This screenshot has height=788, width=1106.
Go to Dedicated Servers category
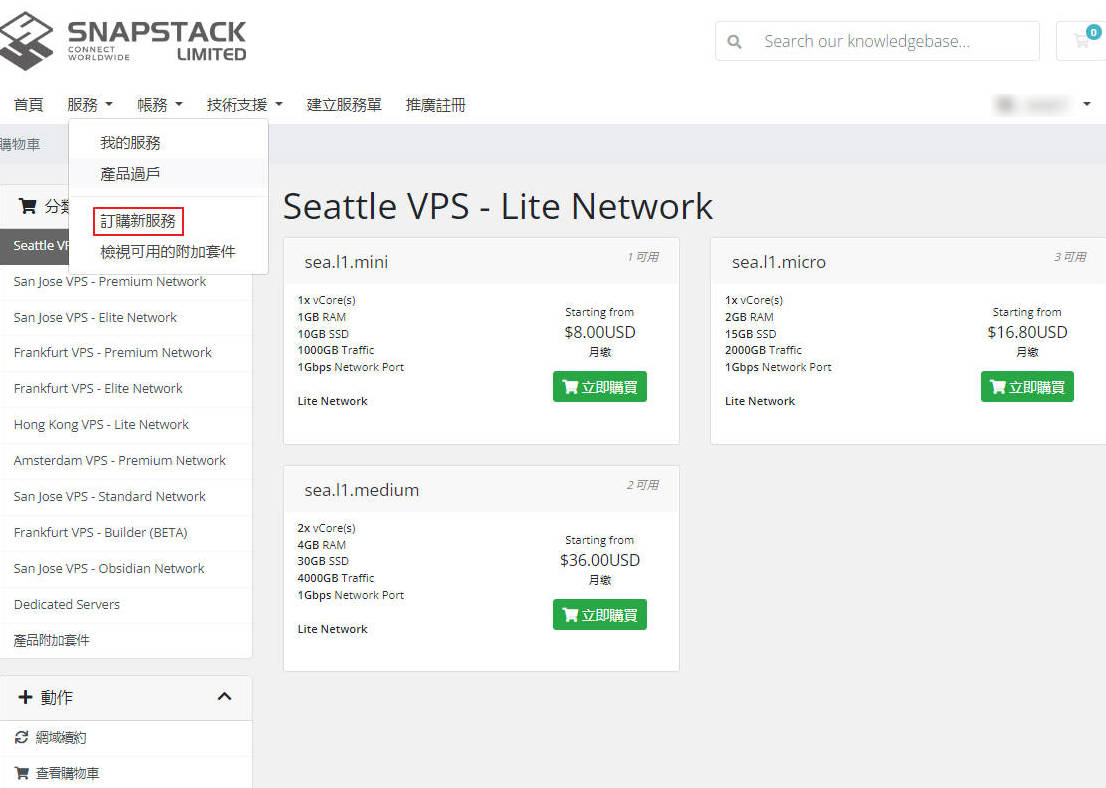pyautogui.click(x=67, y=604)
